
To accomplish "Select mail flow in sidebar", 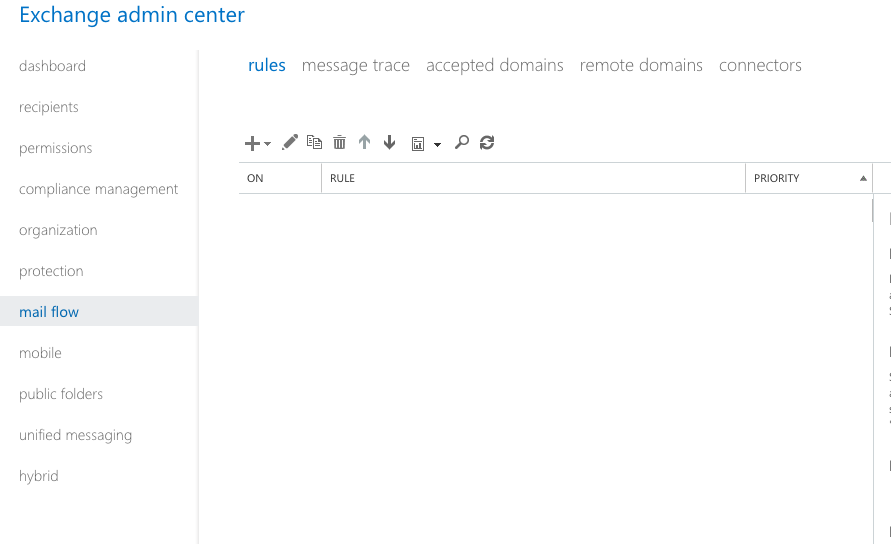I will pyautogui.click(x=99, y=311).
